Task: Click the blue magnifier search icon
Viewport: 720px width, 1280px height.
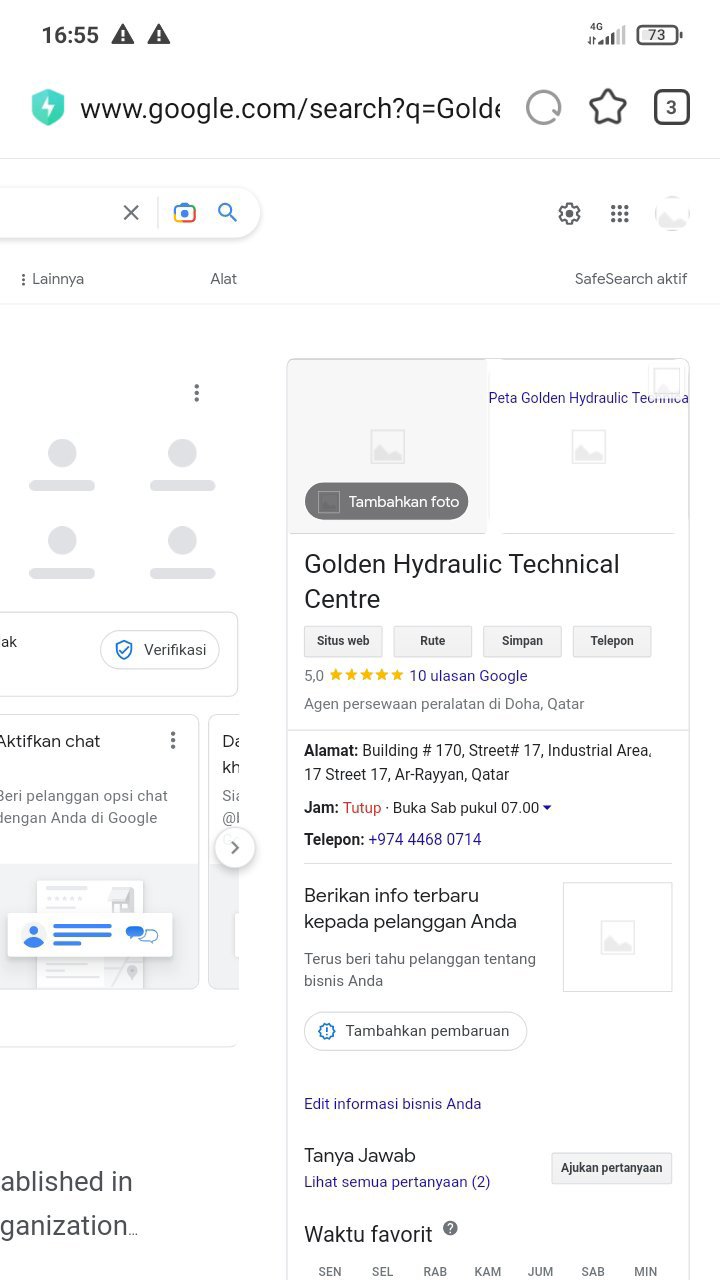Action: (x=228, y=212)
